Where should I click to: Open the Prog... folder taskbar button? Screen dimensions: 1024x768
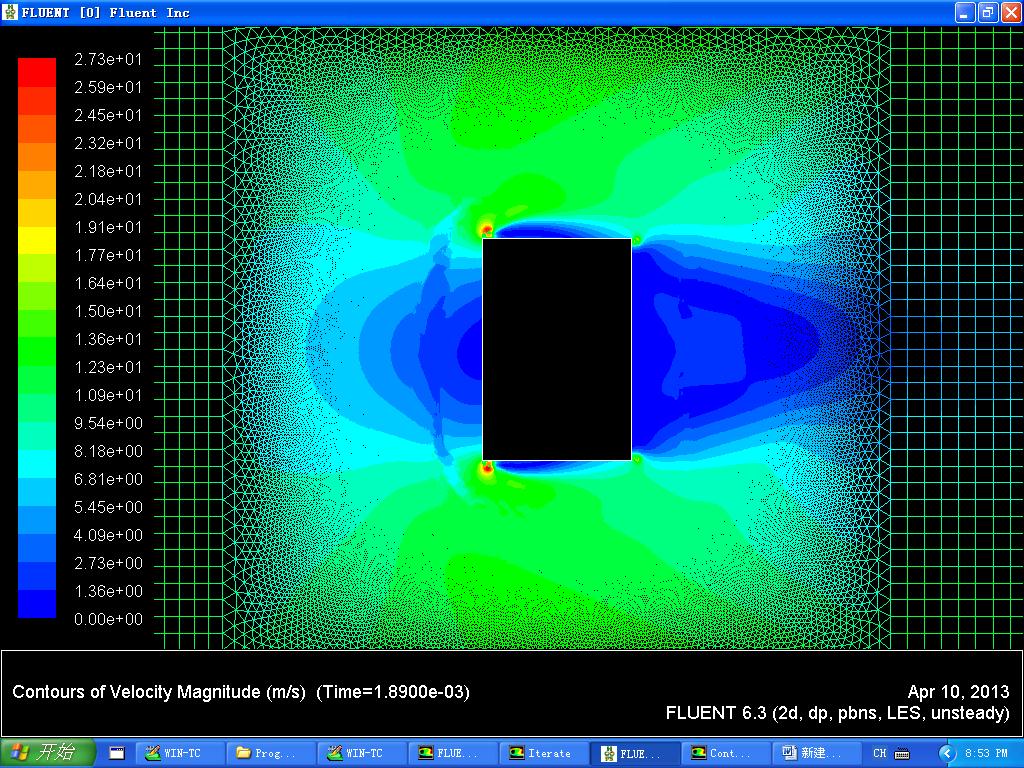coord(270,753)
